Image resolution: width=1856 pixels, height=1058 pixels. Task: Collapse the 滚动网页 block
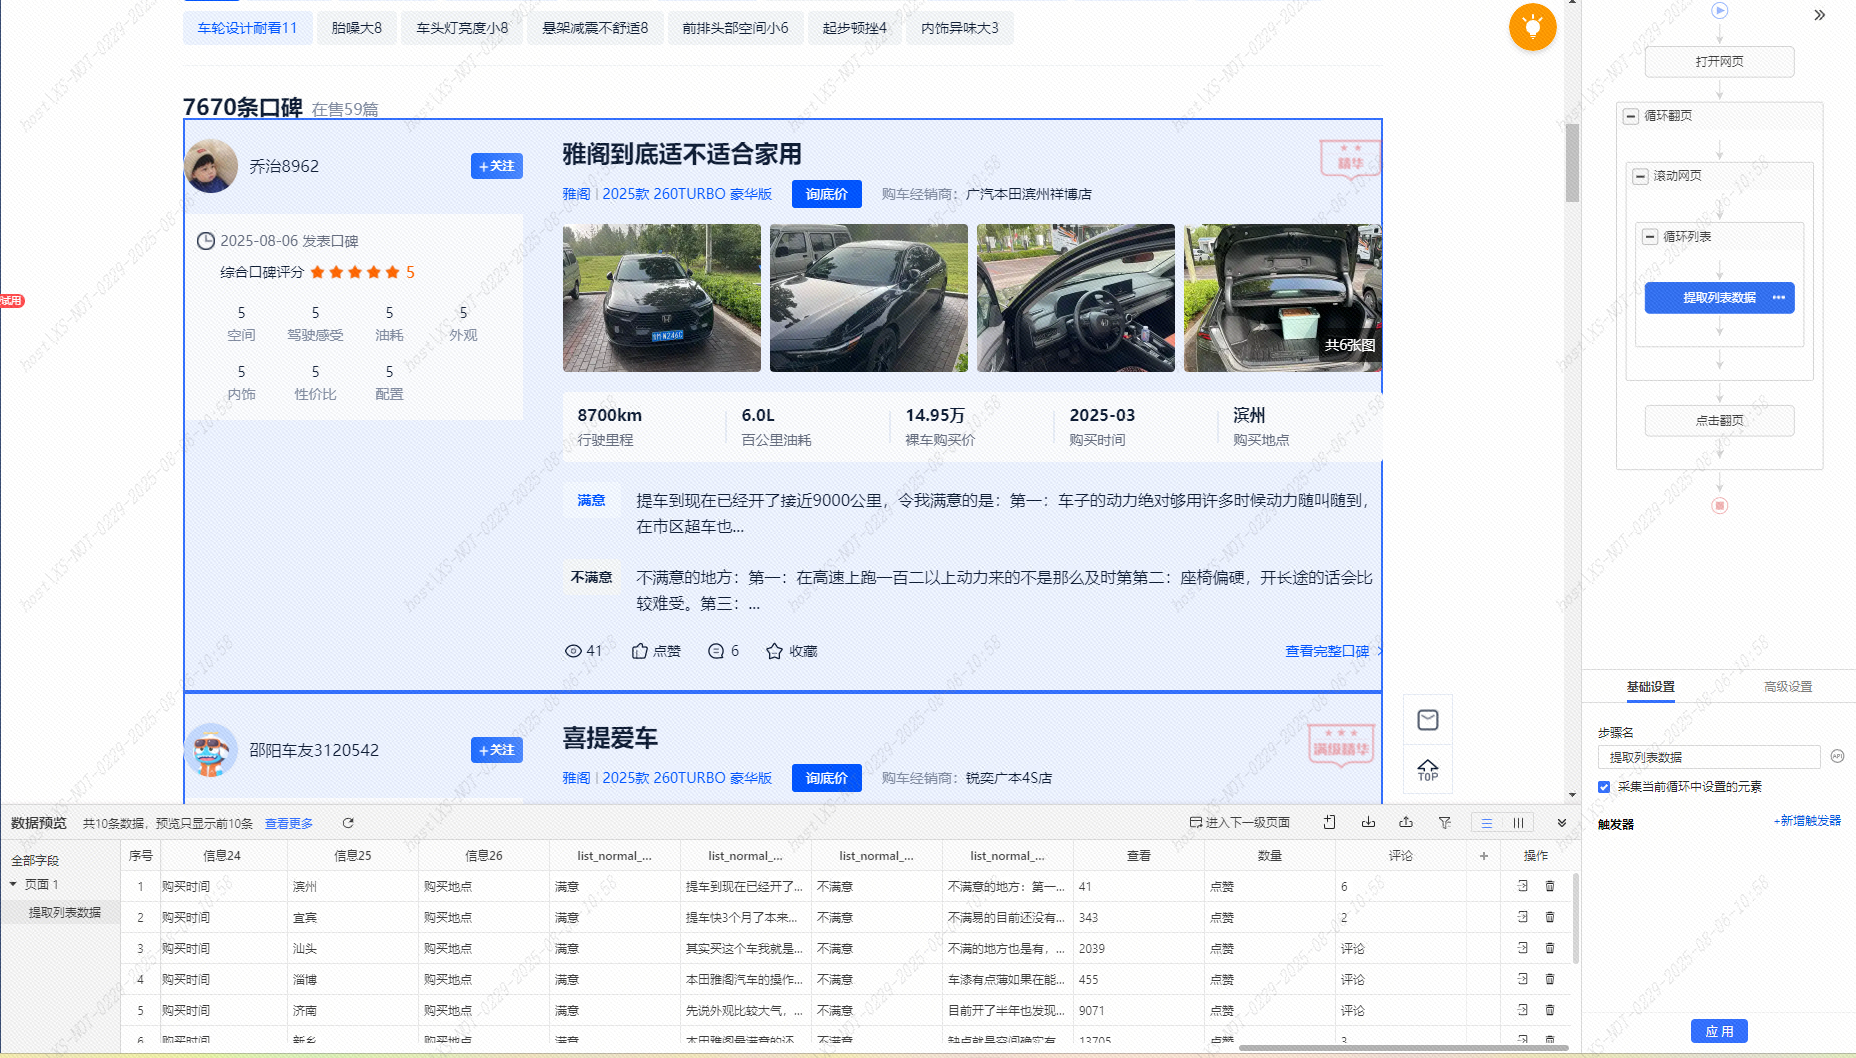click(1640, 176)
